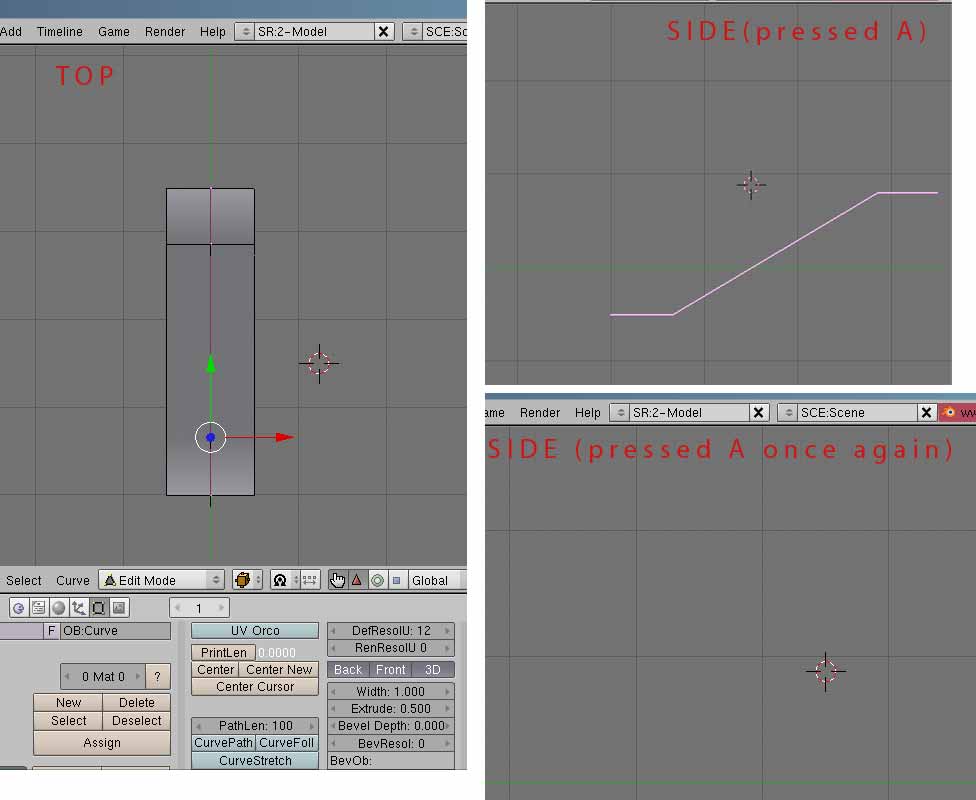The height and width of the screenshot is (800, 976).
Task: Open screen browse arrows before SR:2-Model in TOP window
Action: click(x=245, y=32)
